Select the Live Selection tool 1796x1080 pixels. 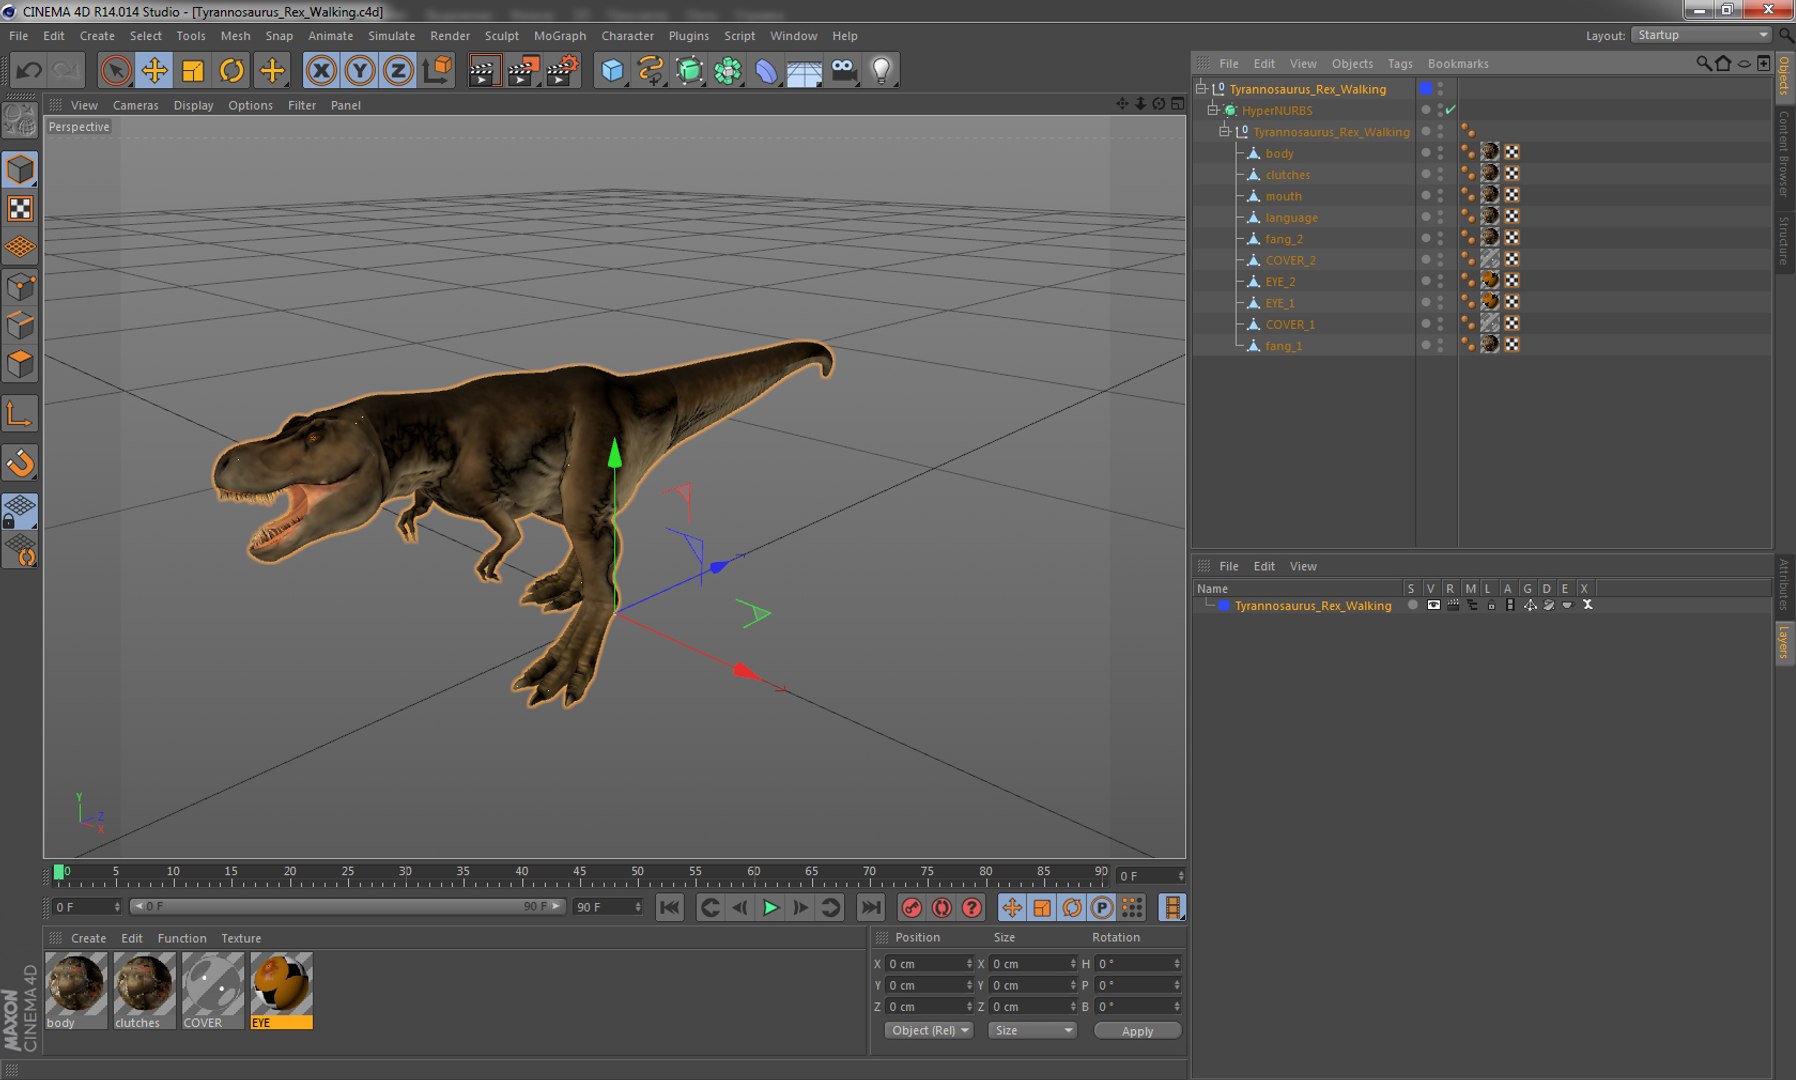click(116, 70)
